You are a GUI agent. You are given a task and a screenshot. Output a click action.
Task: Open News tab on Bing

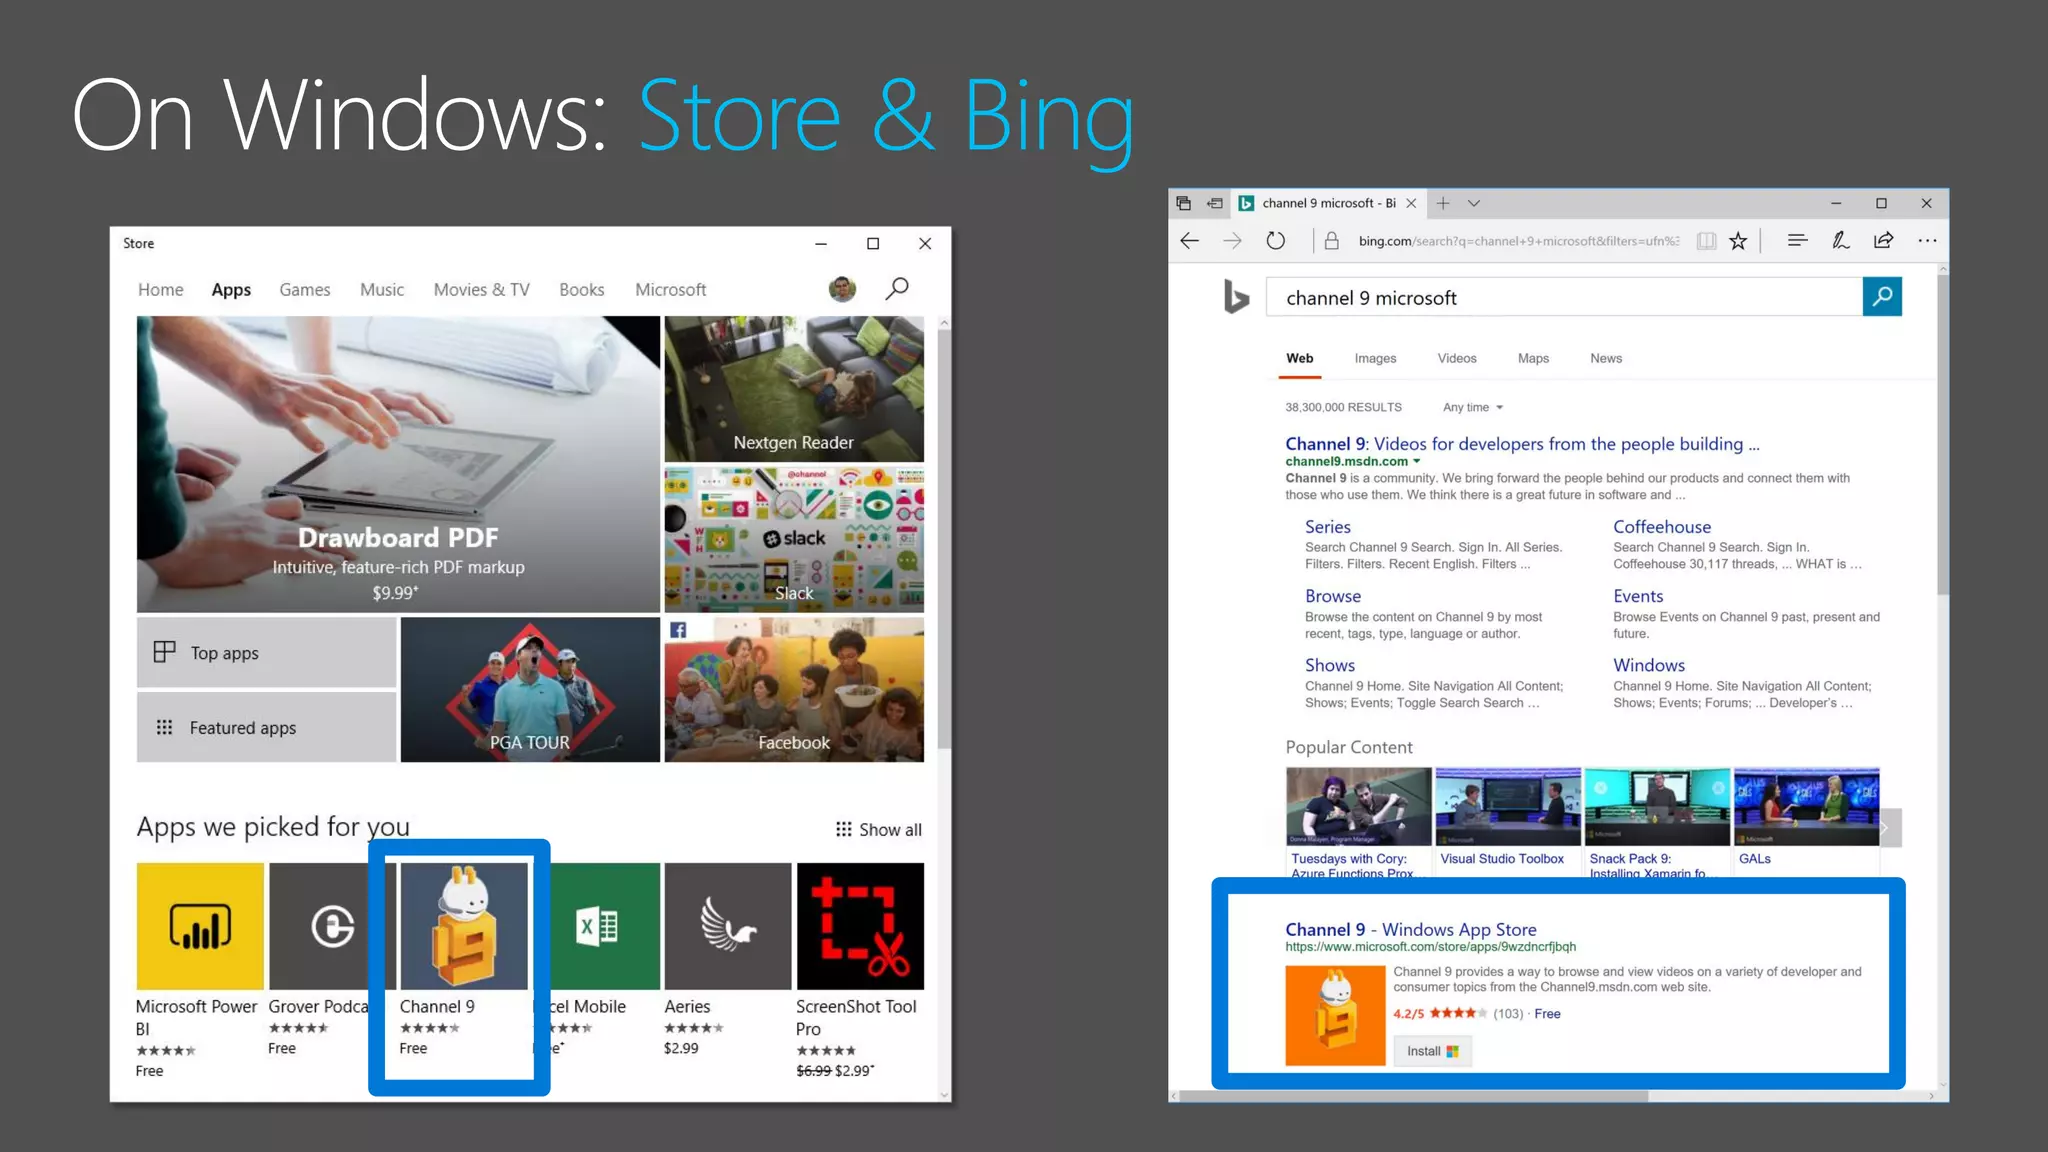(1606, 358)
